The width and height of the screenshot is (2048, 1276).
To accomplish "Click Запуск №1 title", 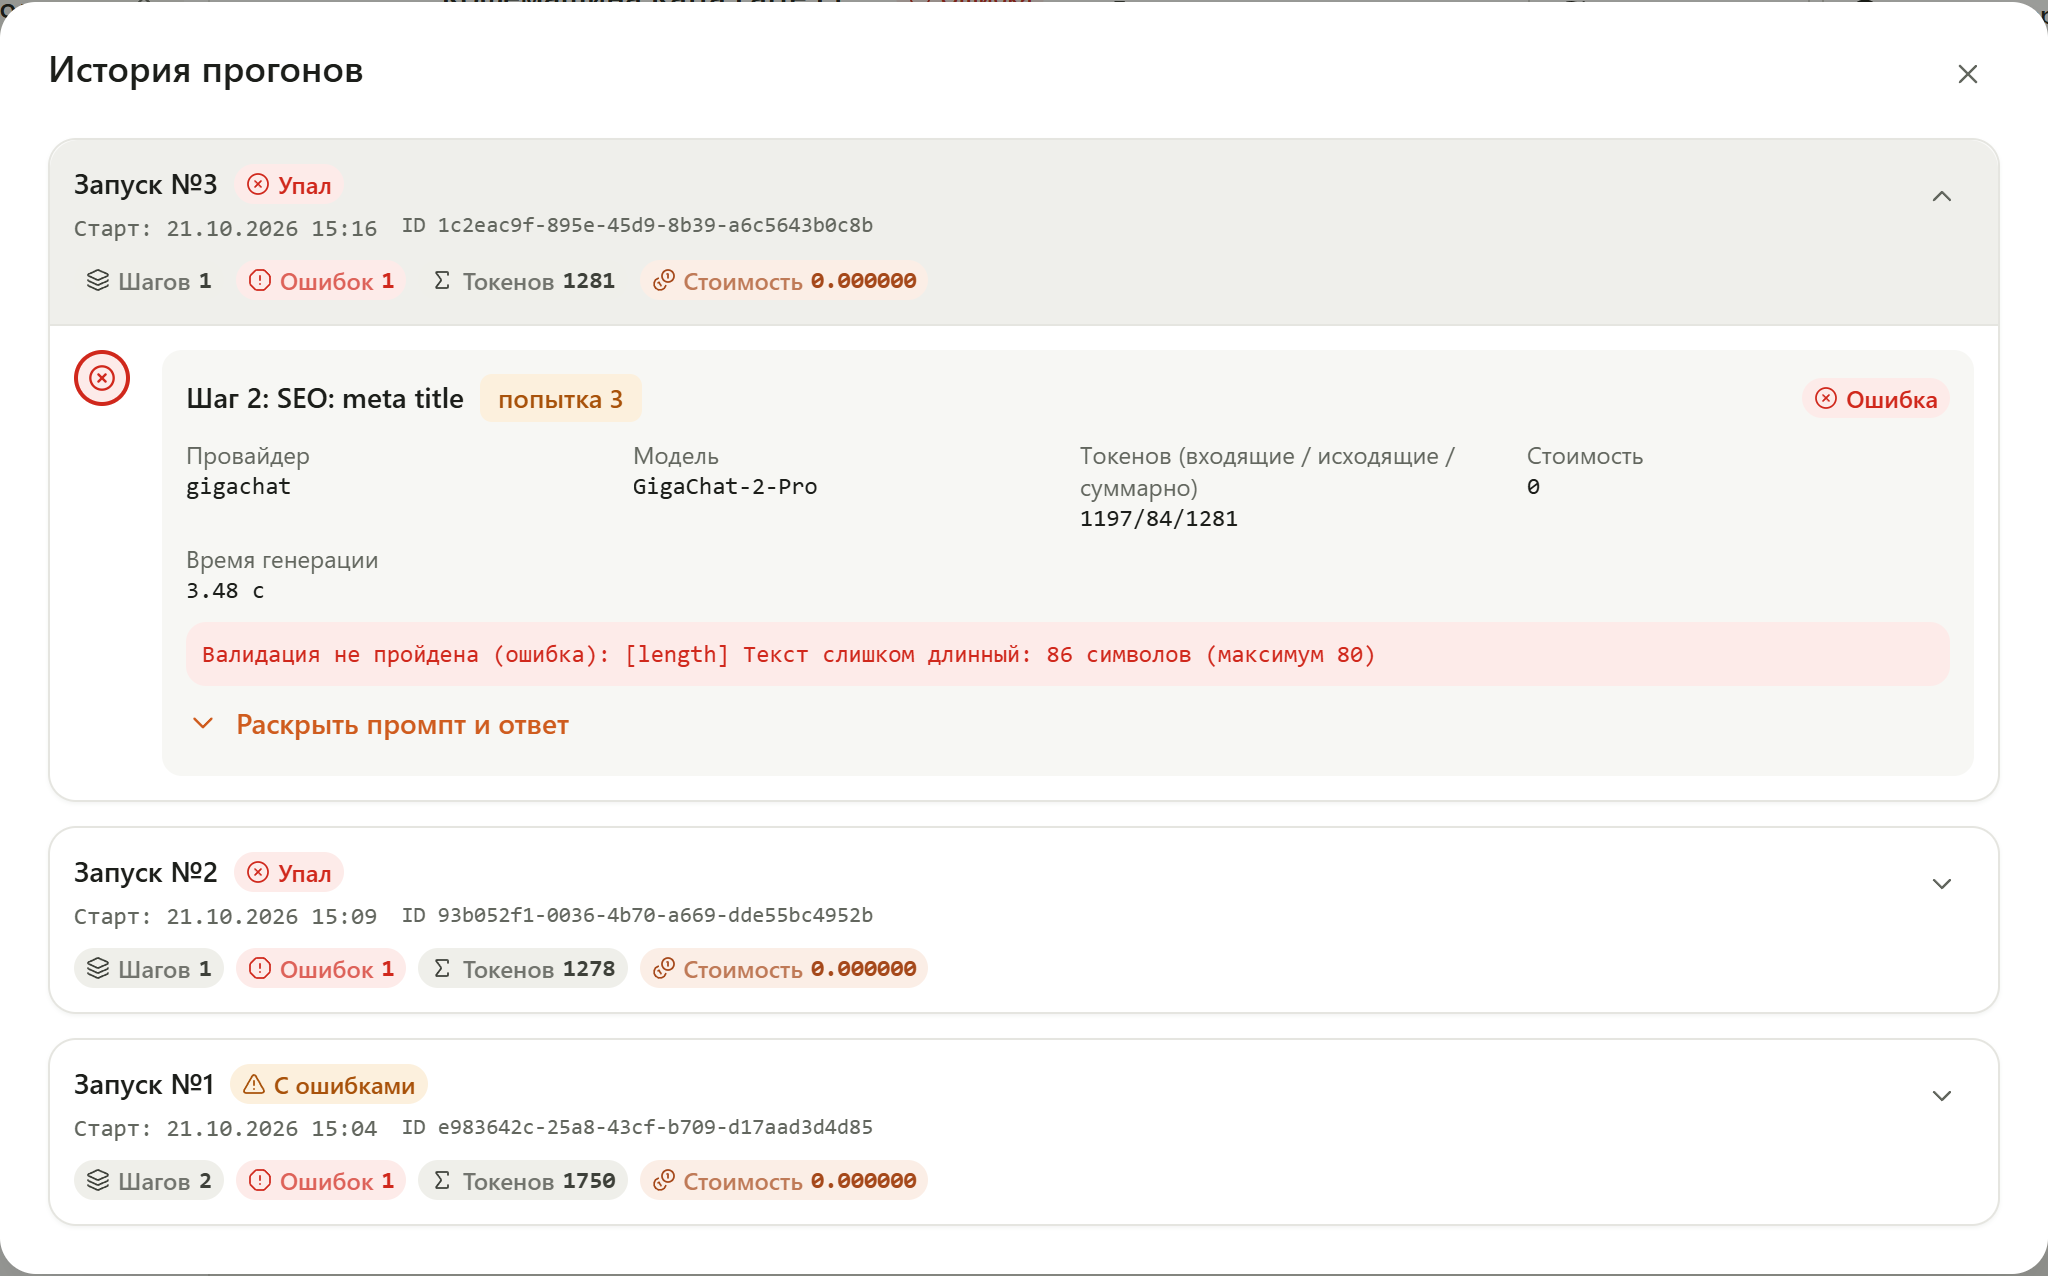I will click(x=144, y=1085).
